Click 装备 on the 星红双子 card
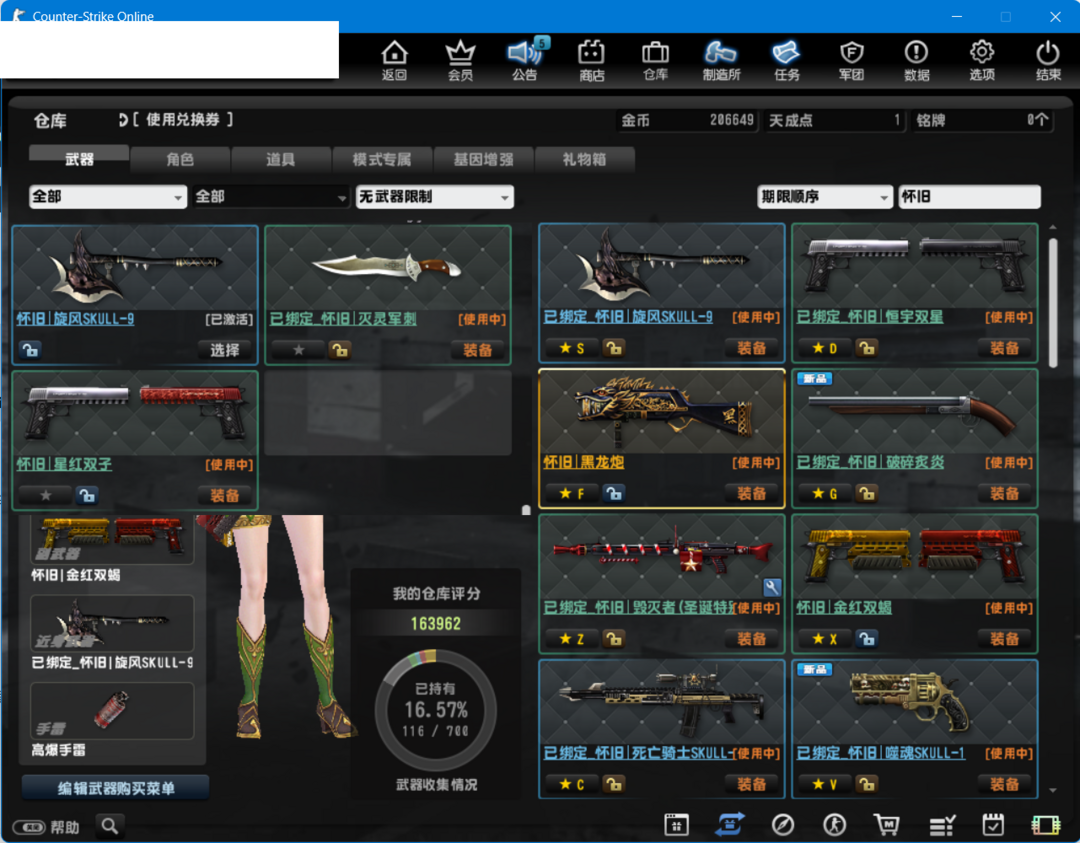This screenshot has height=843, width=1080. pyautogui.click(x=225, y=495)
